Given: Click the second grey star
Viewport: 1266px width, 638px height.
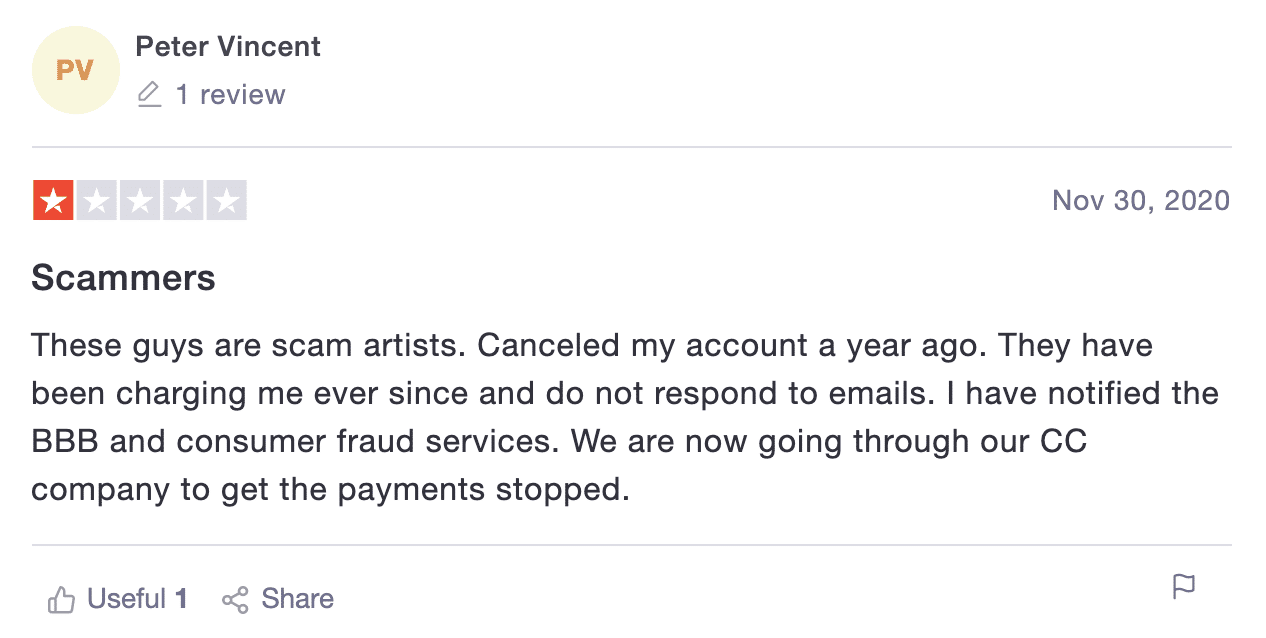Looking at the screenshot, I should click(x=97, y=201).
